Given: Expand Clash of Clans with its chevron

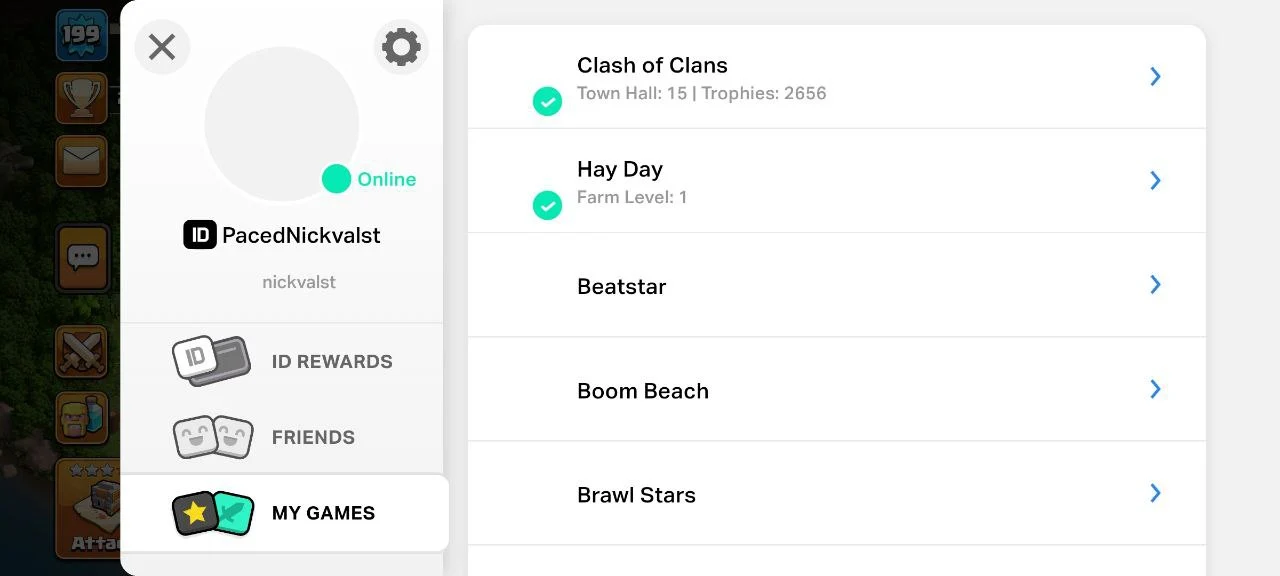Looking at the screenshot, I should [1155, 76].
